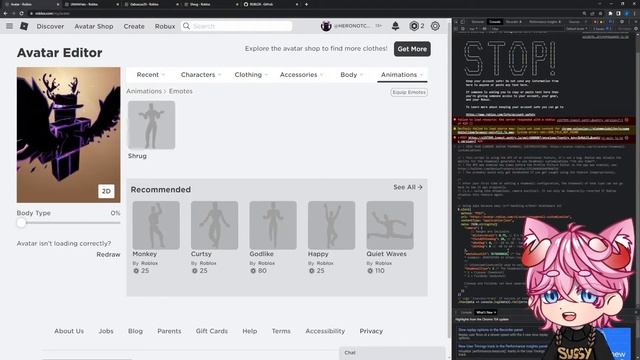The image size is (640, 360).
Task: Switch to the What's New drawer tab
Action: click(486, 312)
